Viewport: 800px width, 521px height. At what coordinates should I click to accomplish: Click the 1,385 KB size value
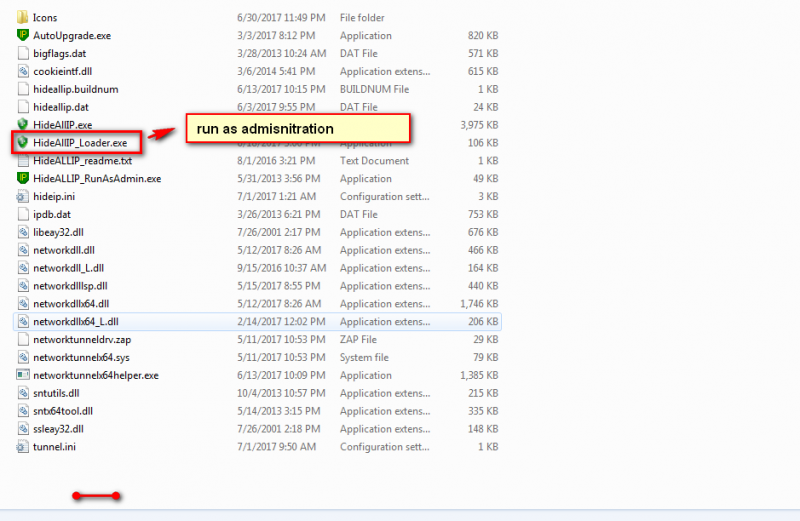point(479,375)
